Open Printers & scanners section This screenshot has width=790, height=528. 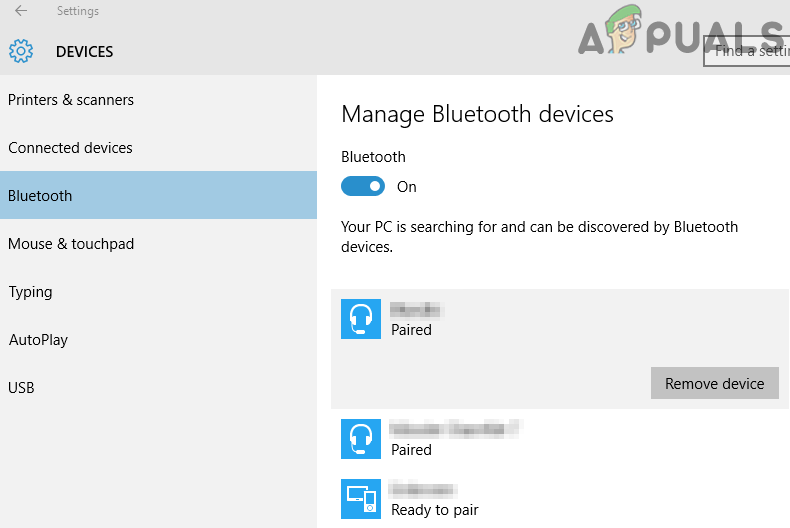tap(71, 100)
